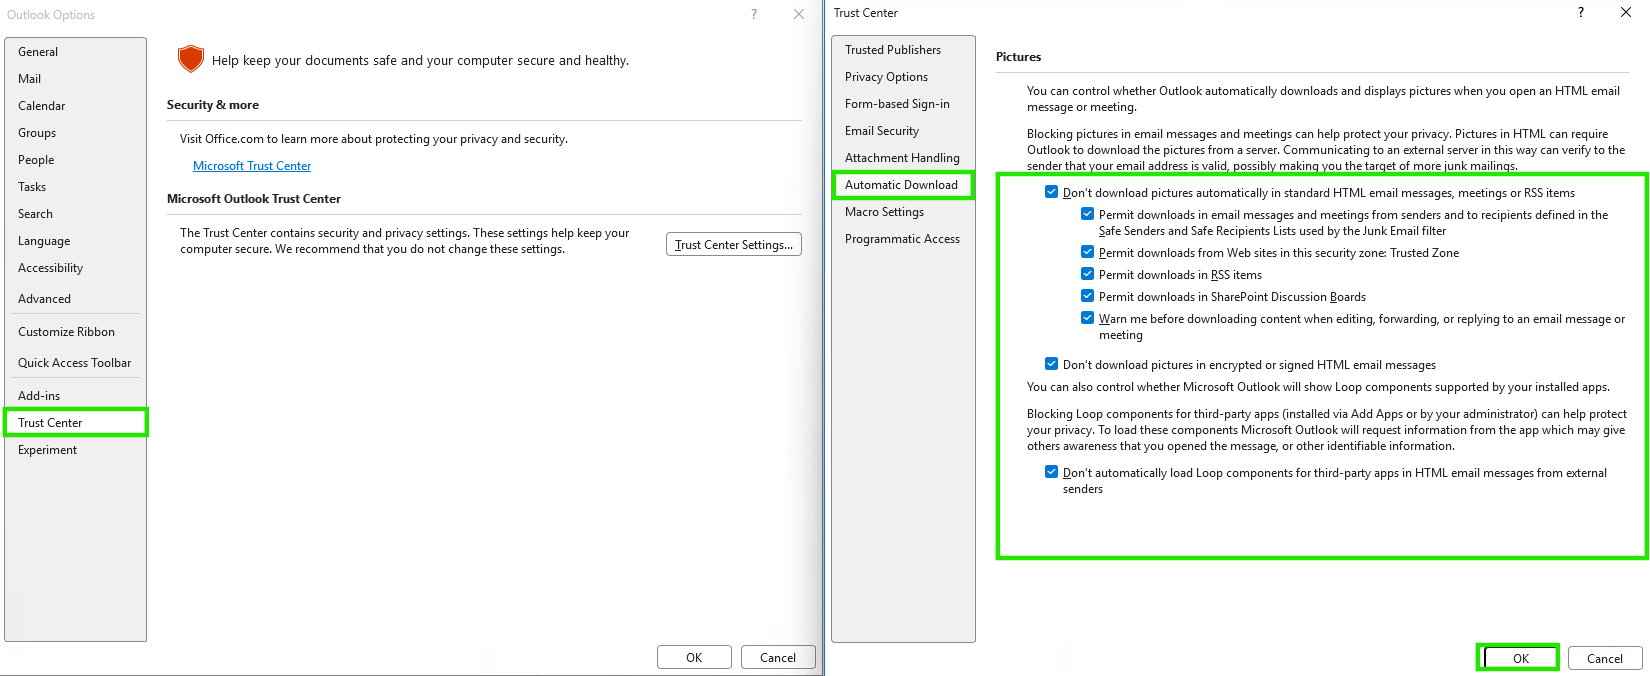Image resolution: width=1650 pixels, height=676 pixels.
Task: Select Programmatic Access section
Action: [x=903, y=239]
